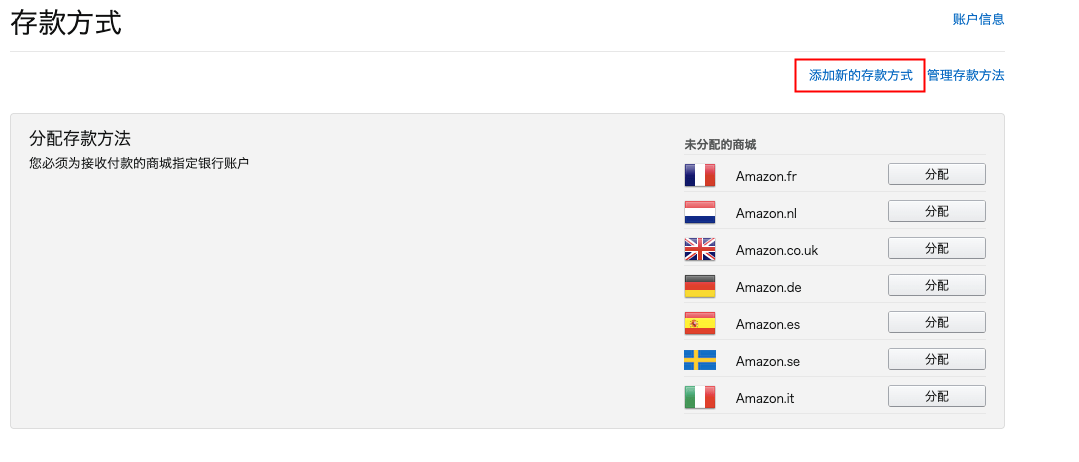Assign deposit method to Amazon.nl
Screen dimensions: 1079x462
coord(936,211)
